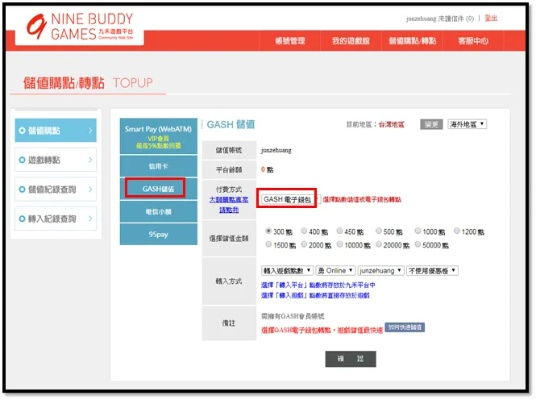Click the 登出 logout link
This screenshot has width=536, height=400.
pyautogui.click(x=491, y=18)
